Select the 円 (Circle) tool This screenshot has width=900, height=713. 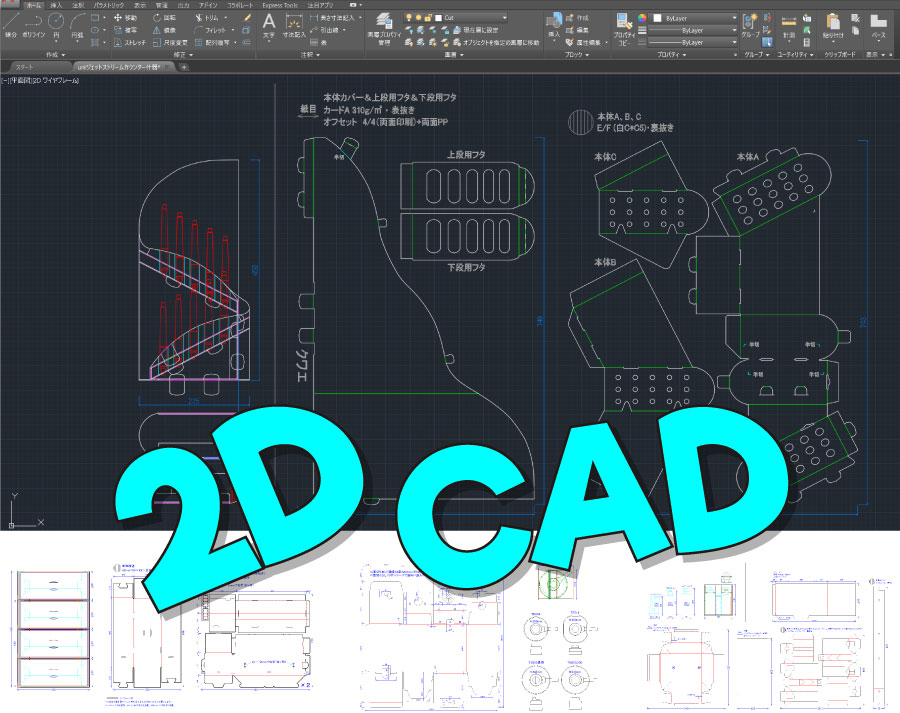57,22
